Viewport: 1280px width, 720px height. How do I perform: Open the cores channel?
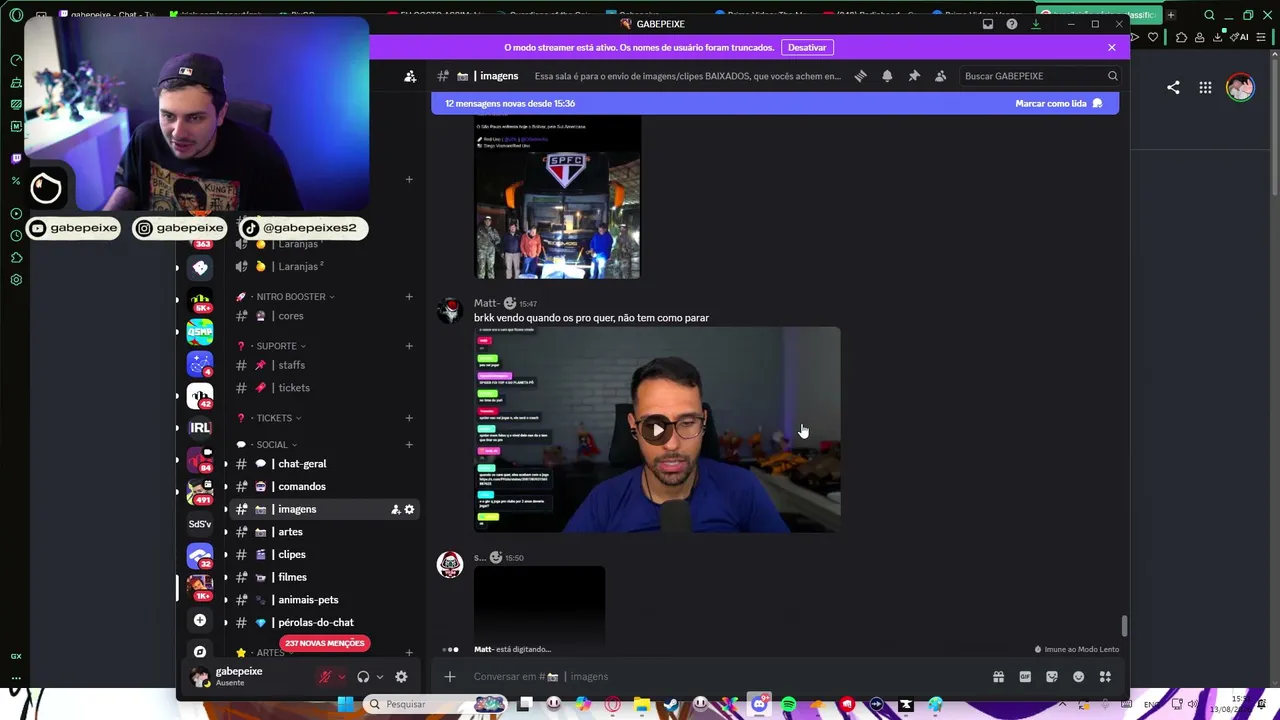tap(324, 316)
